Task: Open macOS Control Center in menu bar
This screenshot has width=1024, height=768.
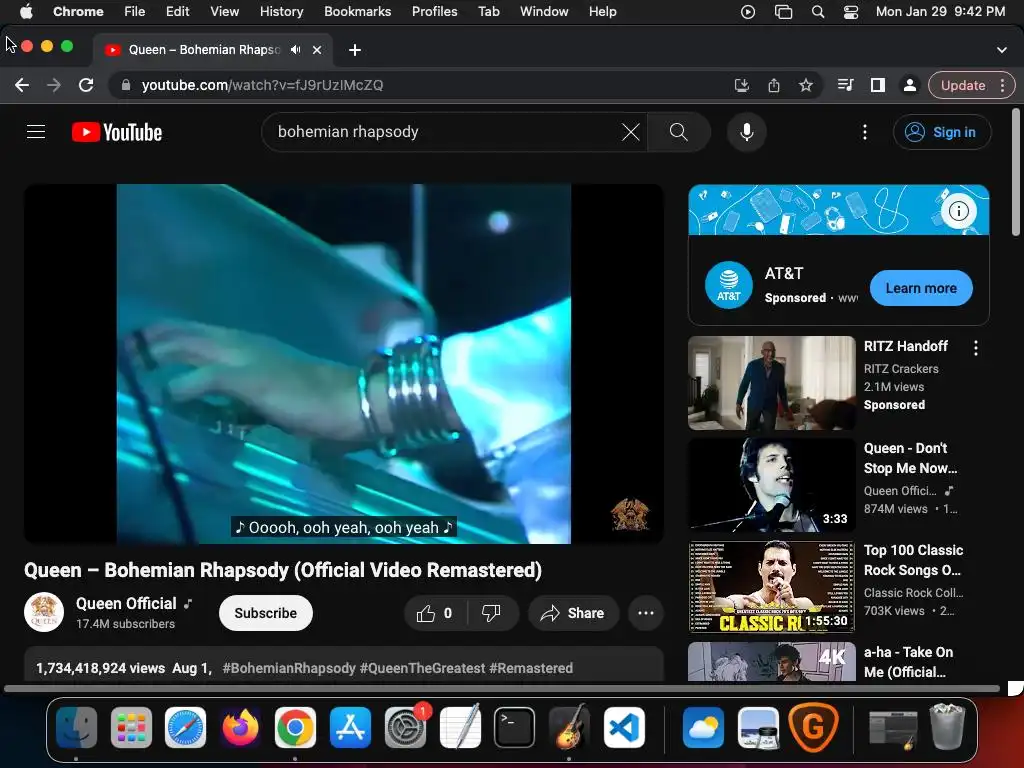Action: coord(851,12)
